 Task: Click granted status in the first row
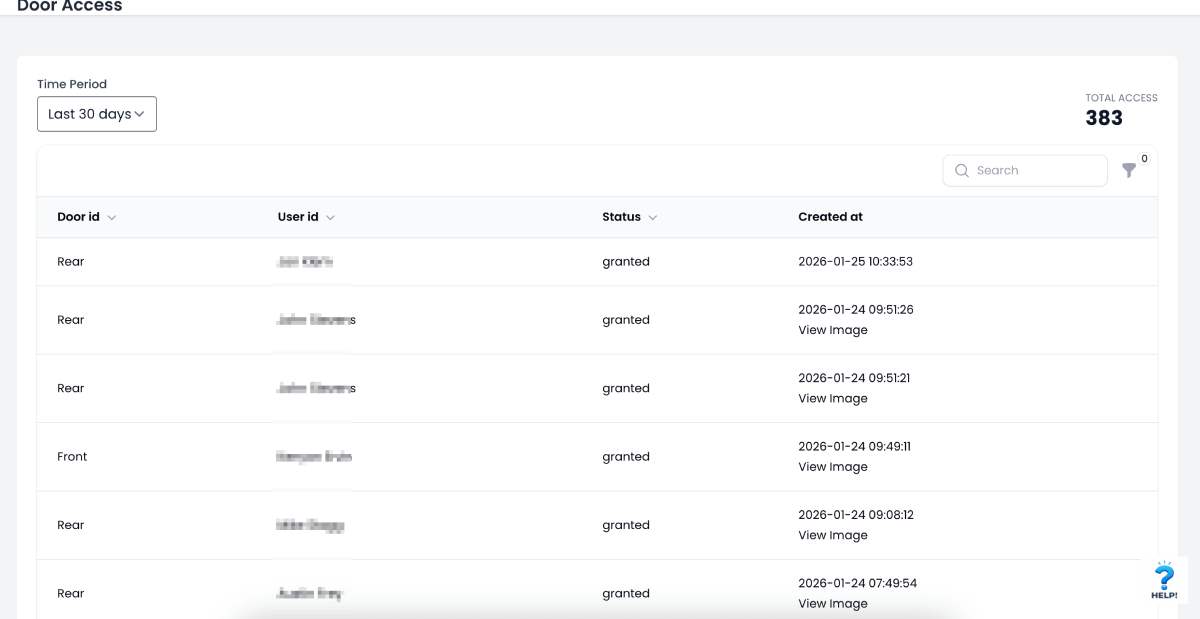626,262
